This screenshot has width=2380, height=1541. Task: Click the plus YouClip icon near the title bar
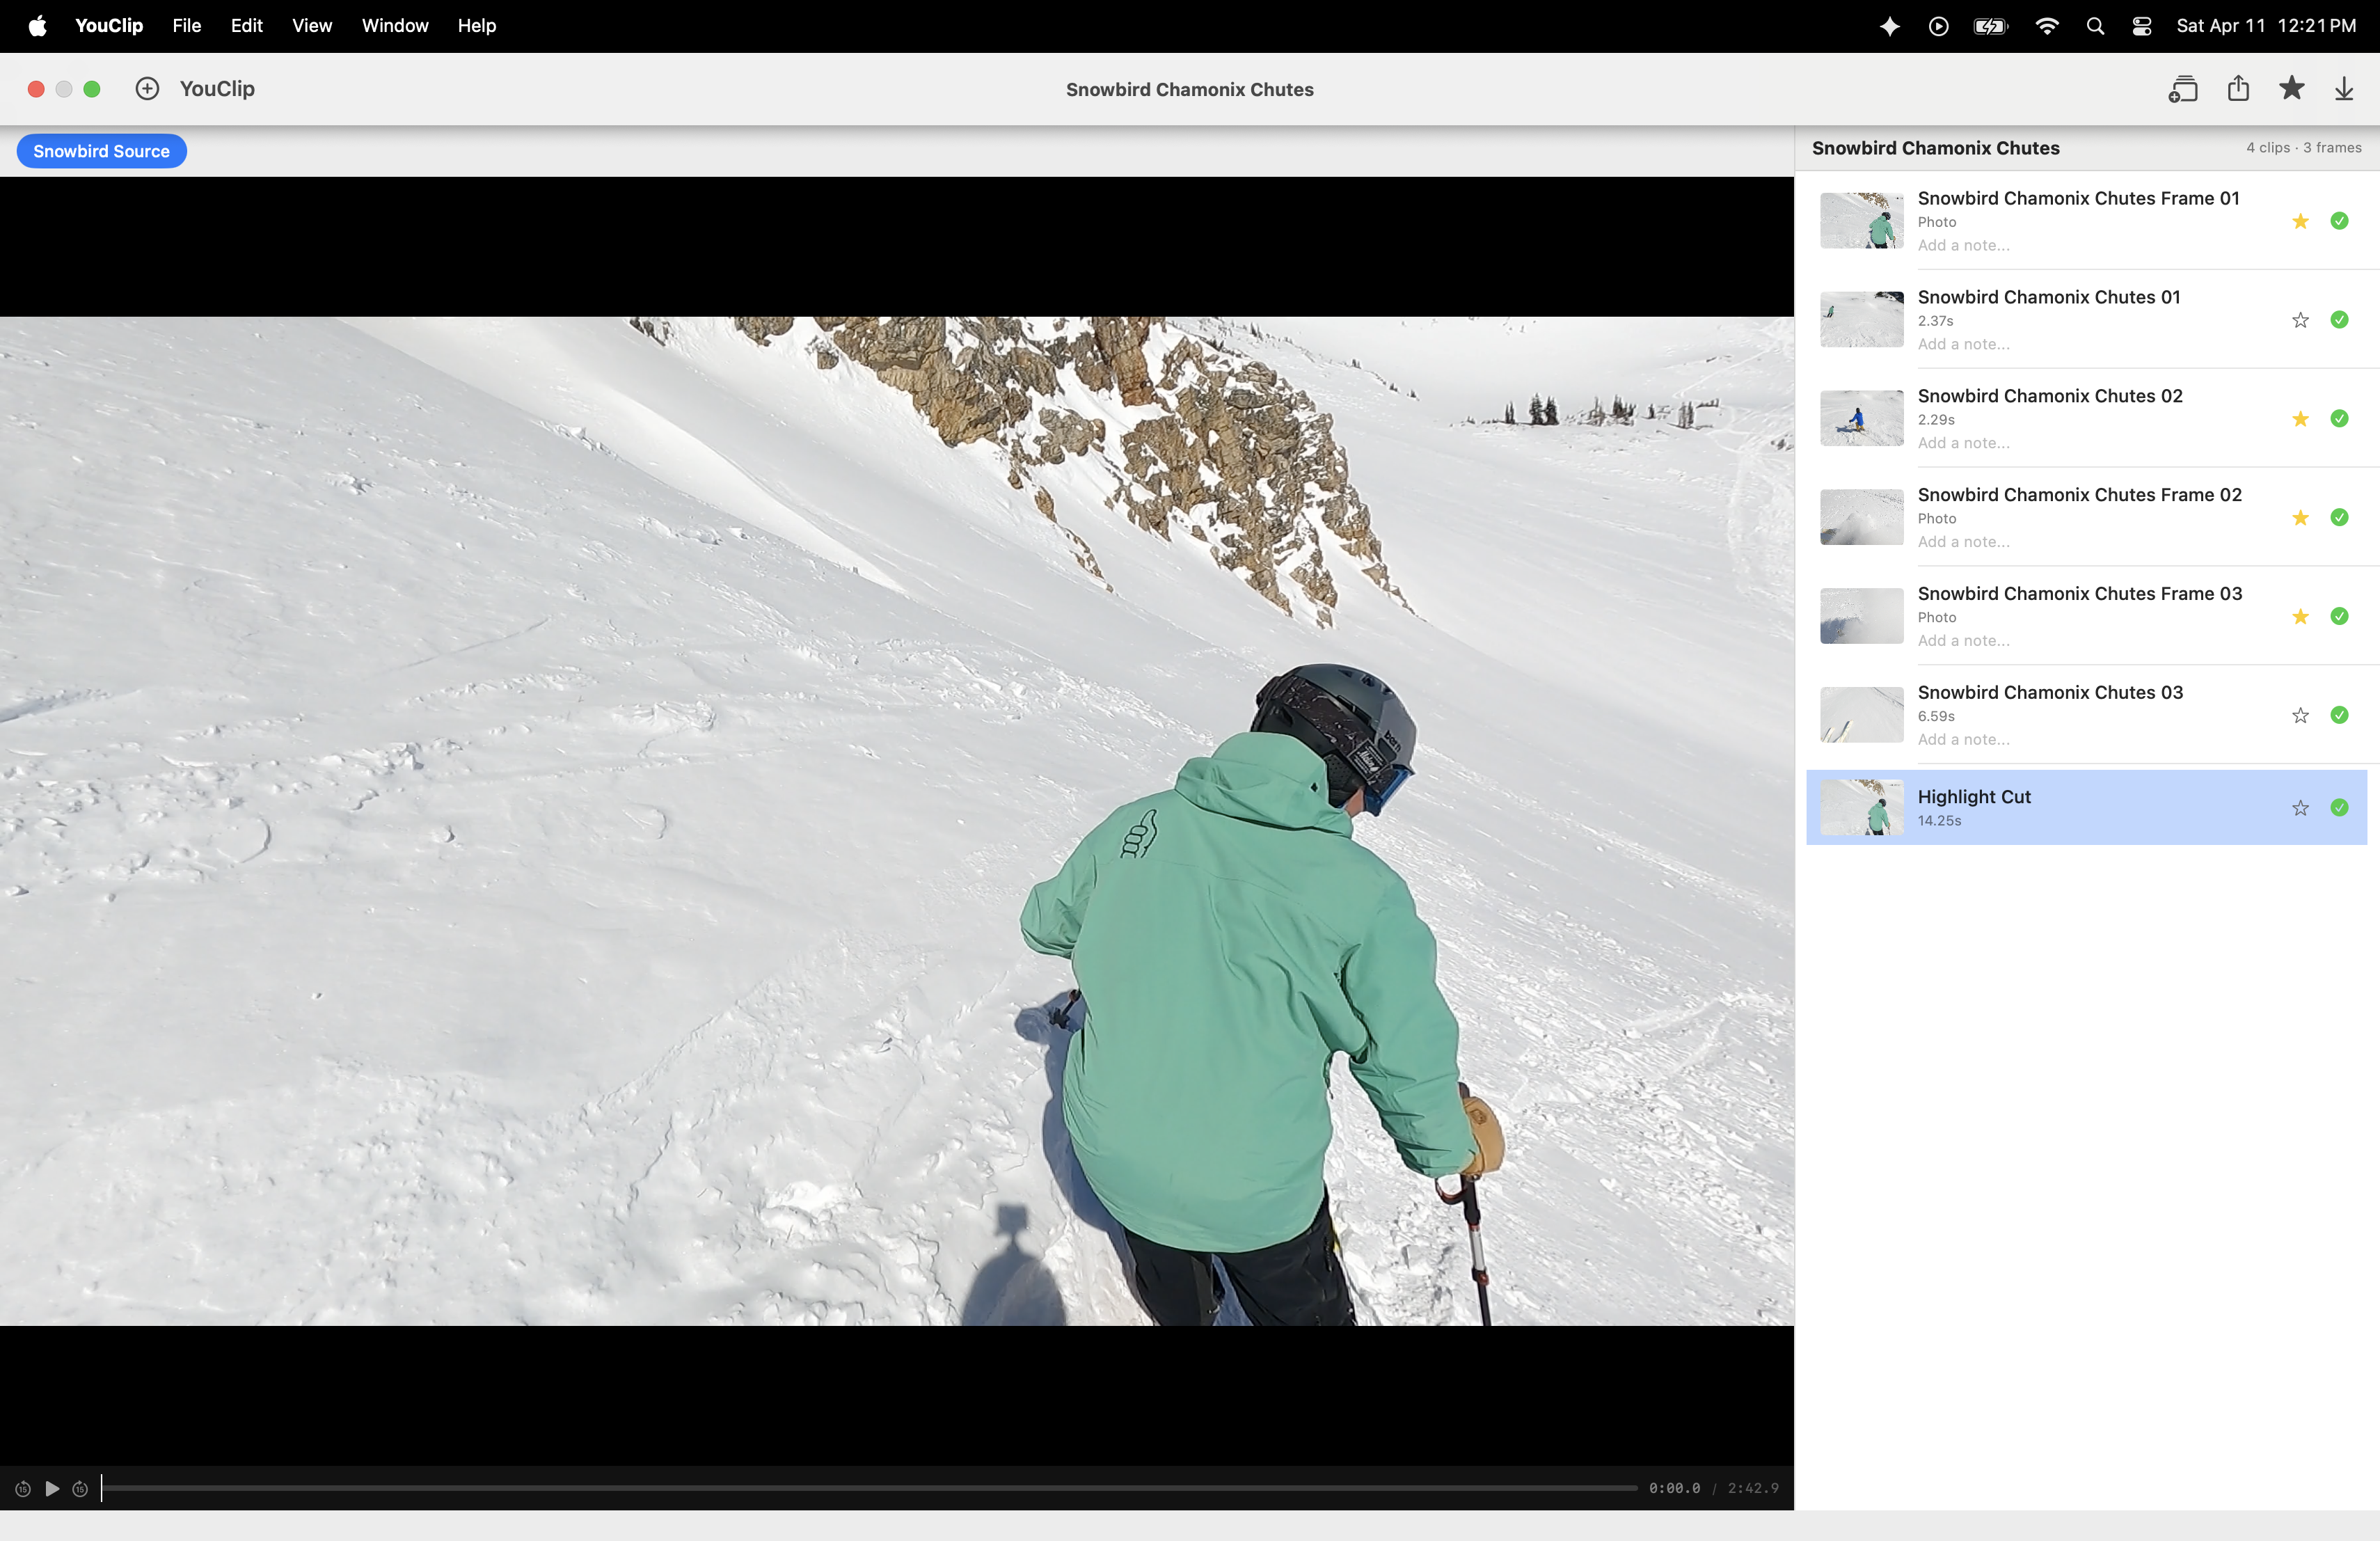pos(147,88)
